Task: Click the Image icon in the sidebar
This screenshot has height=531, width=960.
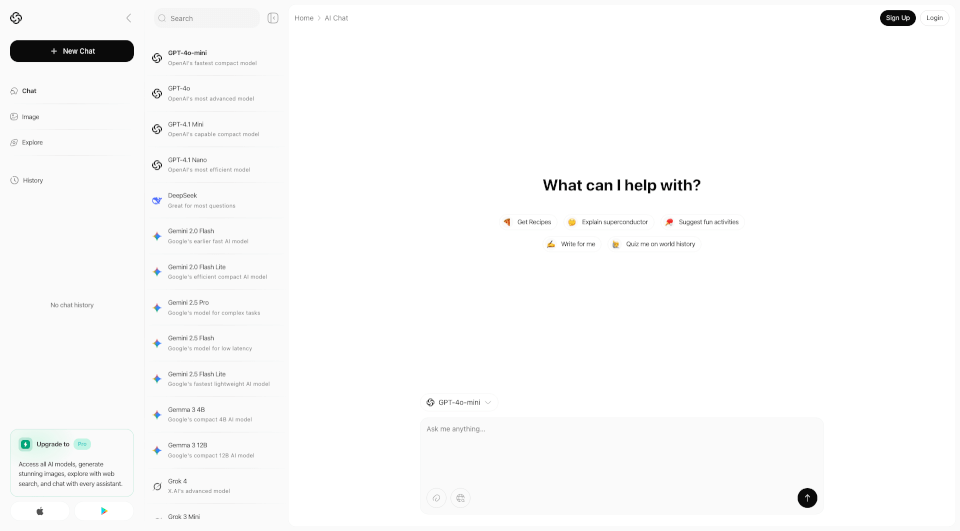Action: tap(14, 116)
